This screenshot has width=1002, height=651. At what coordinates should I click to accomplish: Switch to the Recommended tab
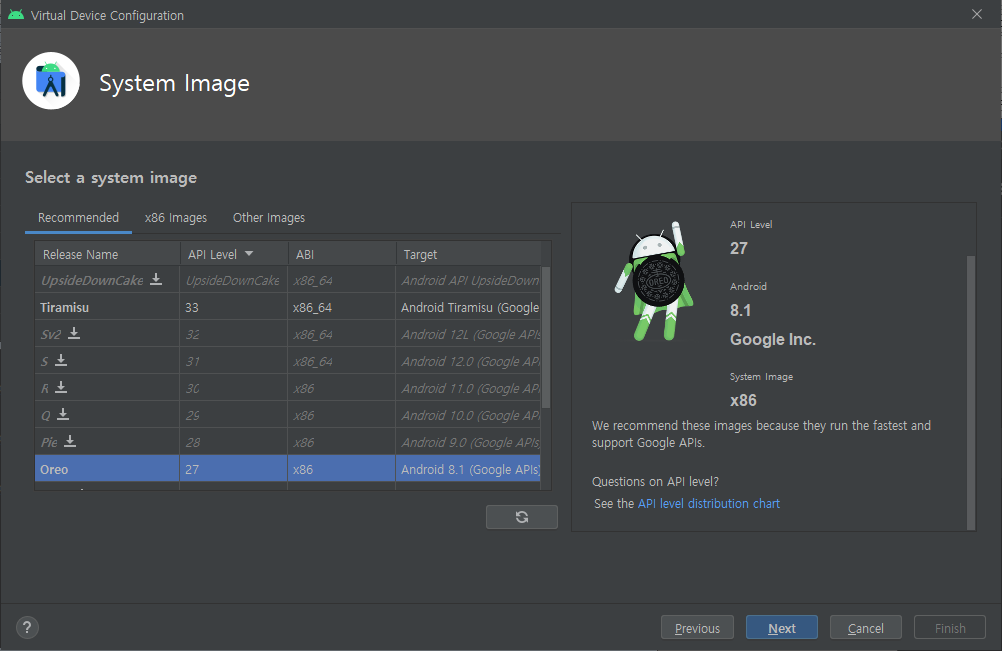[x=78, y=218]
